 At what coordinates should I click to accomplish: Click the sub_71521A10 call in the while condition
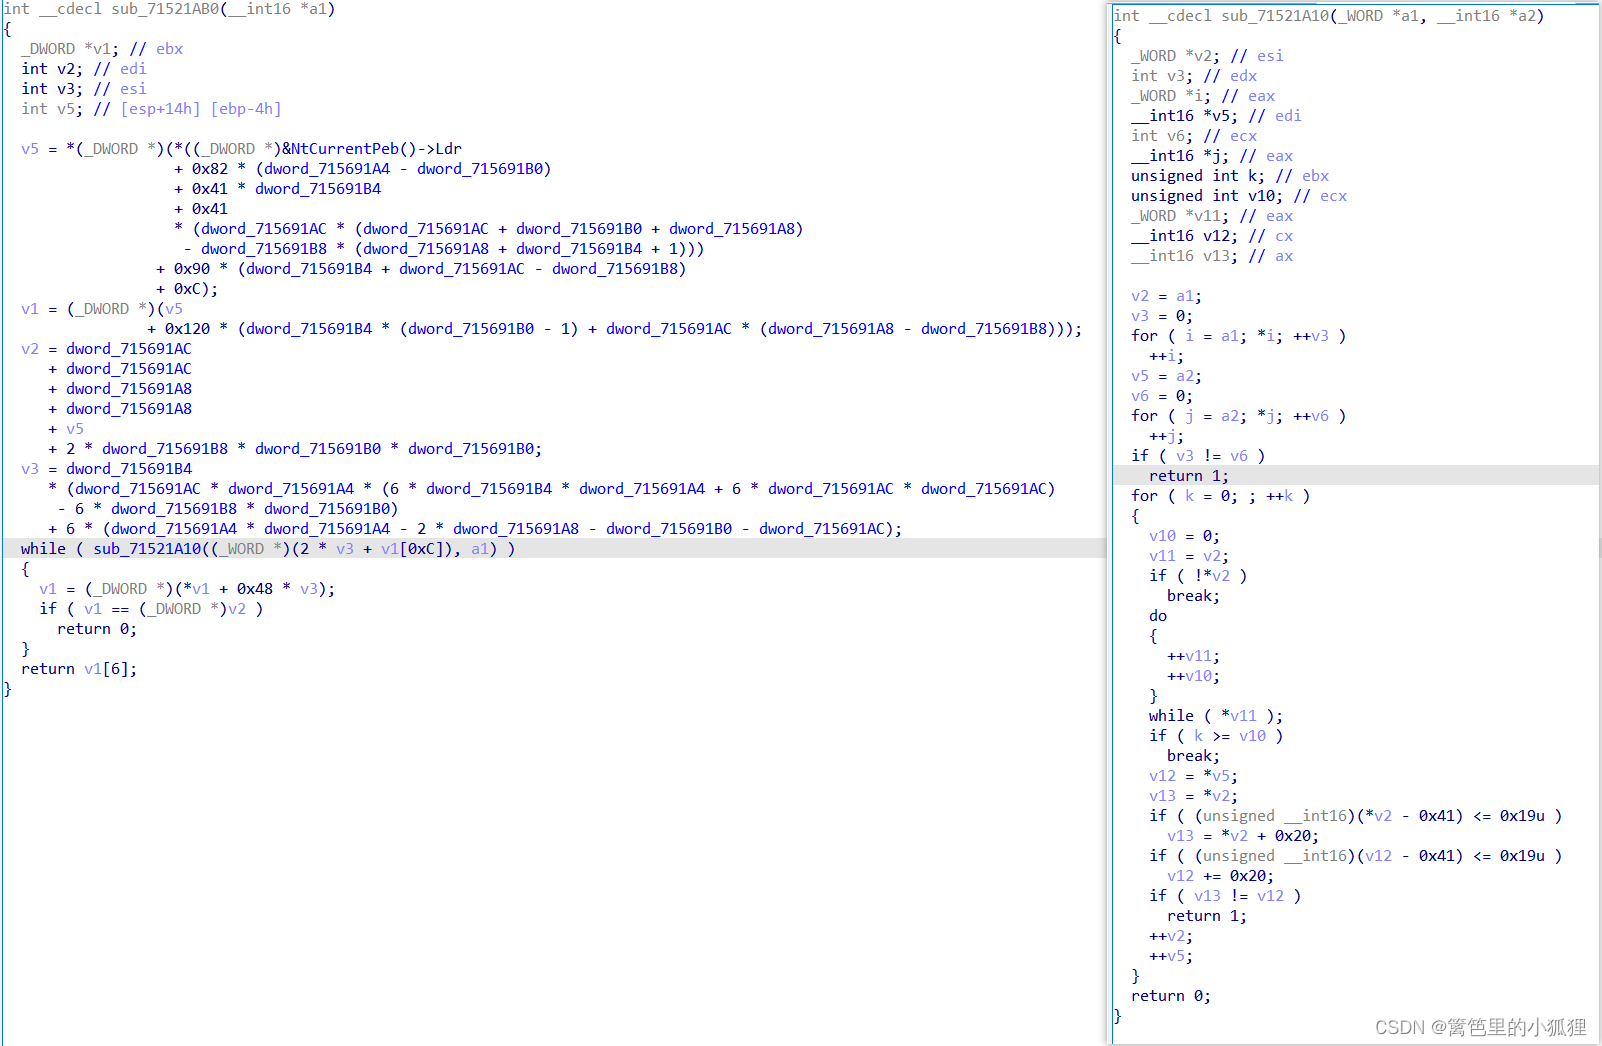(148, 549)
